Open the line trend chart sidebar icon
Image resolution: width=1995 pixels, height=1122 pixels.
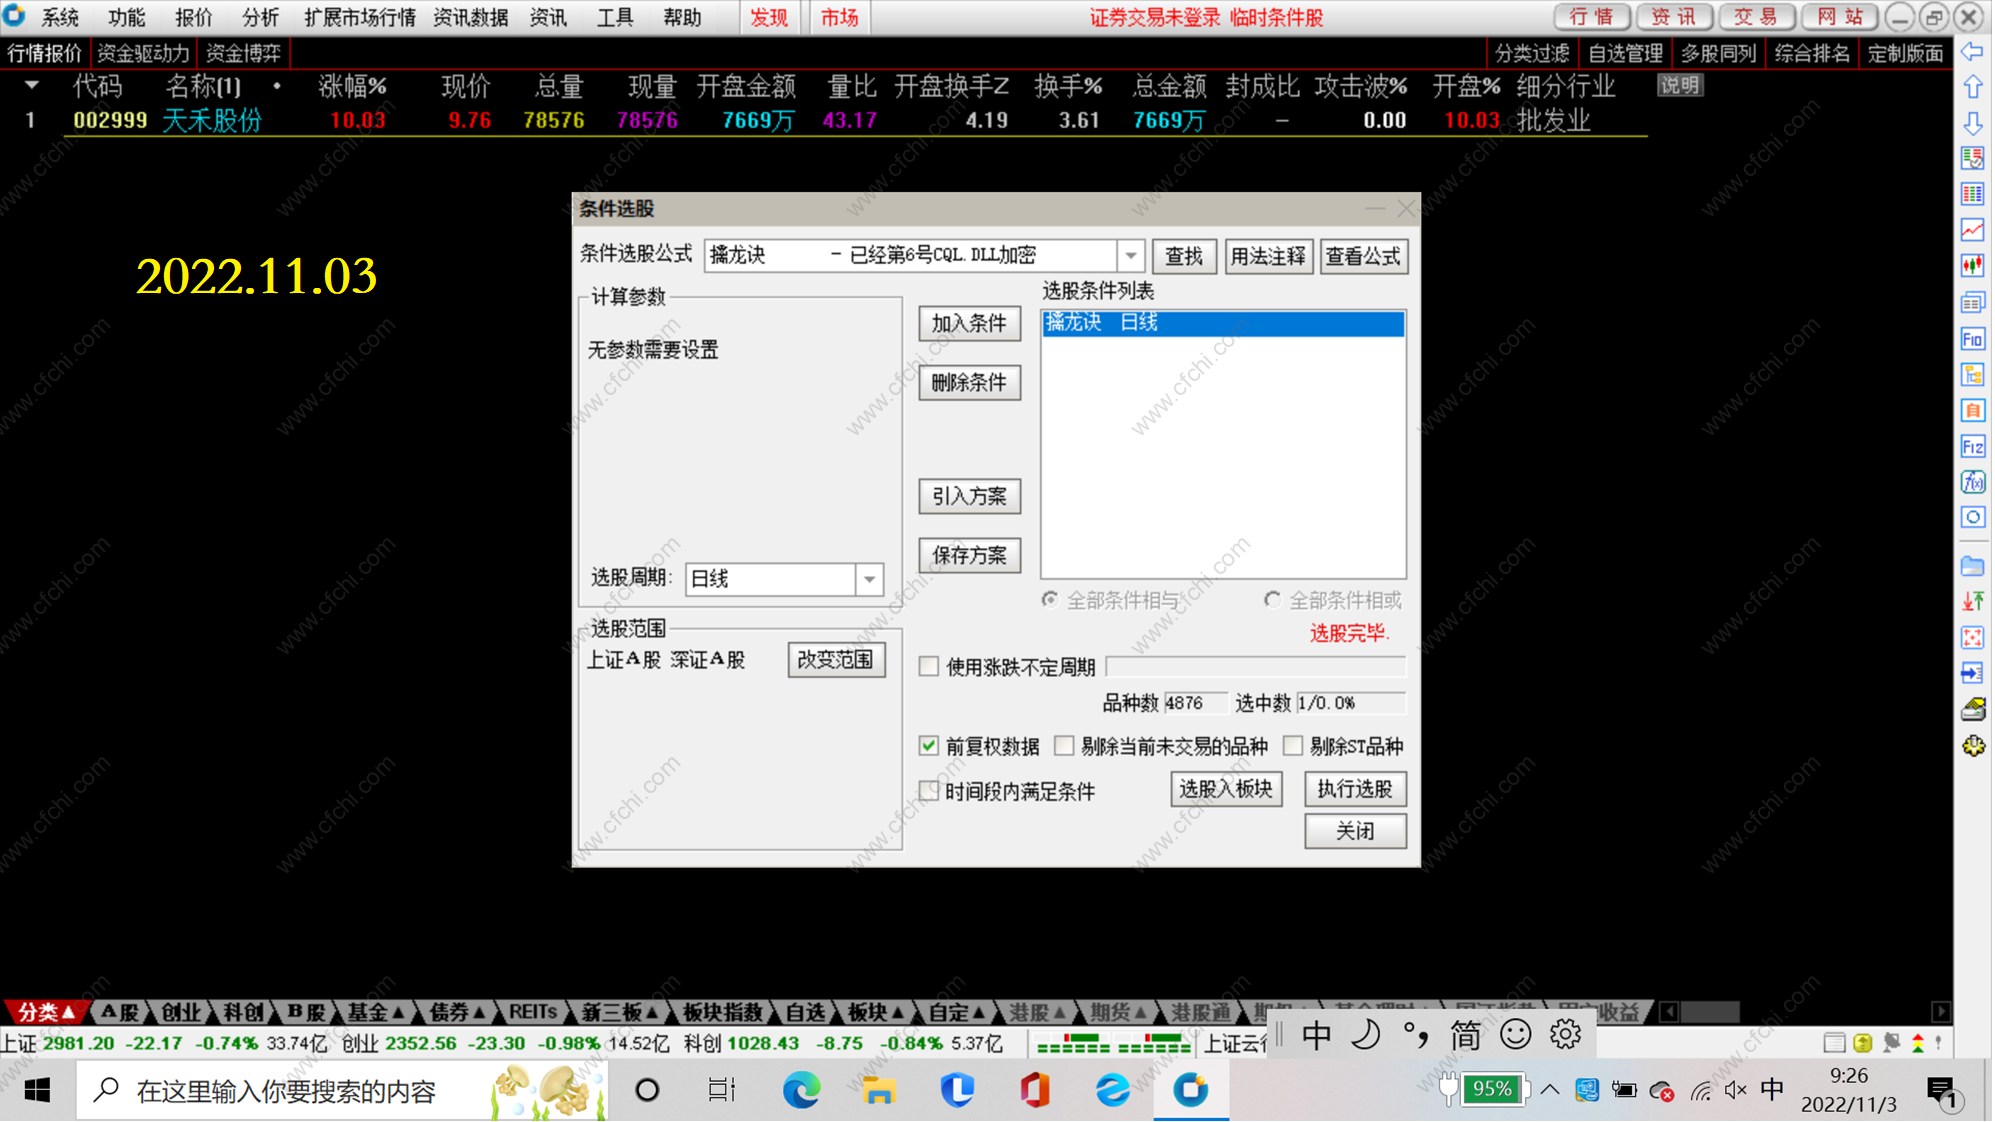[1973, 230]
